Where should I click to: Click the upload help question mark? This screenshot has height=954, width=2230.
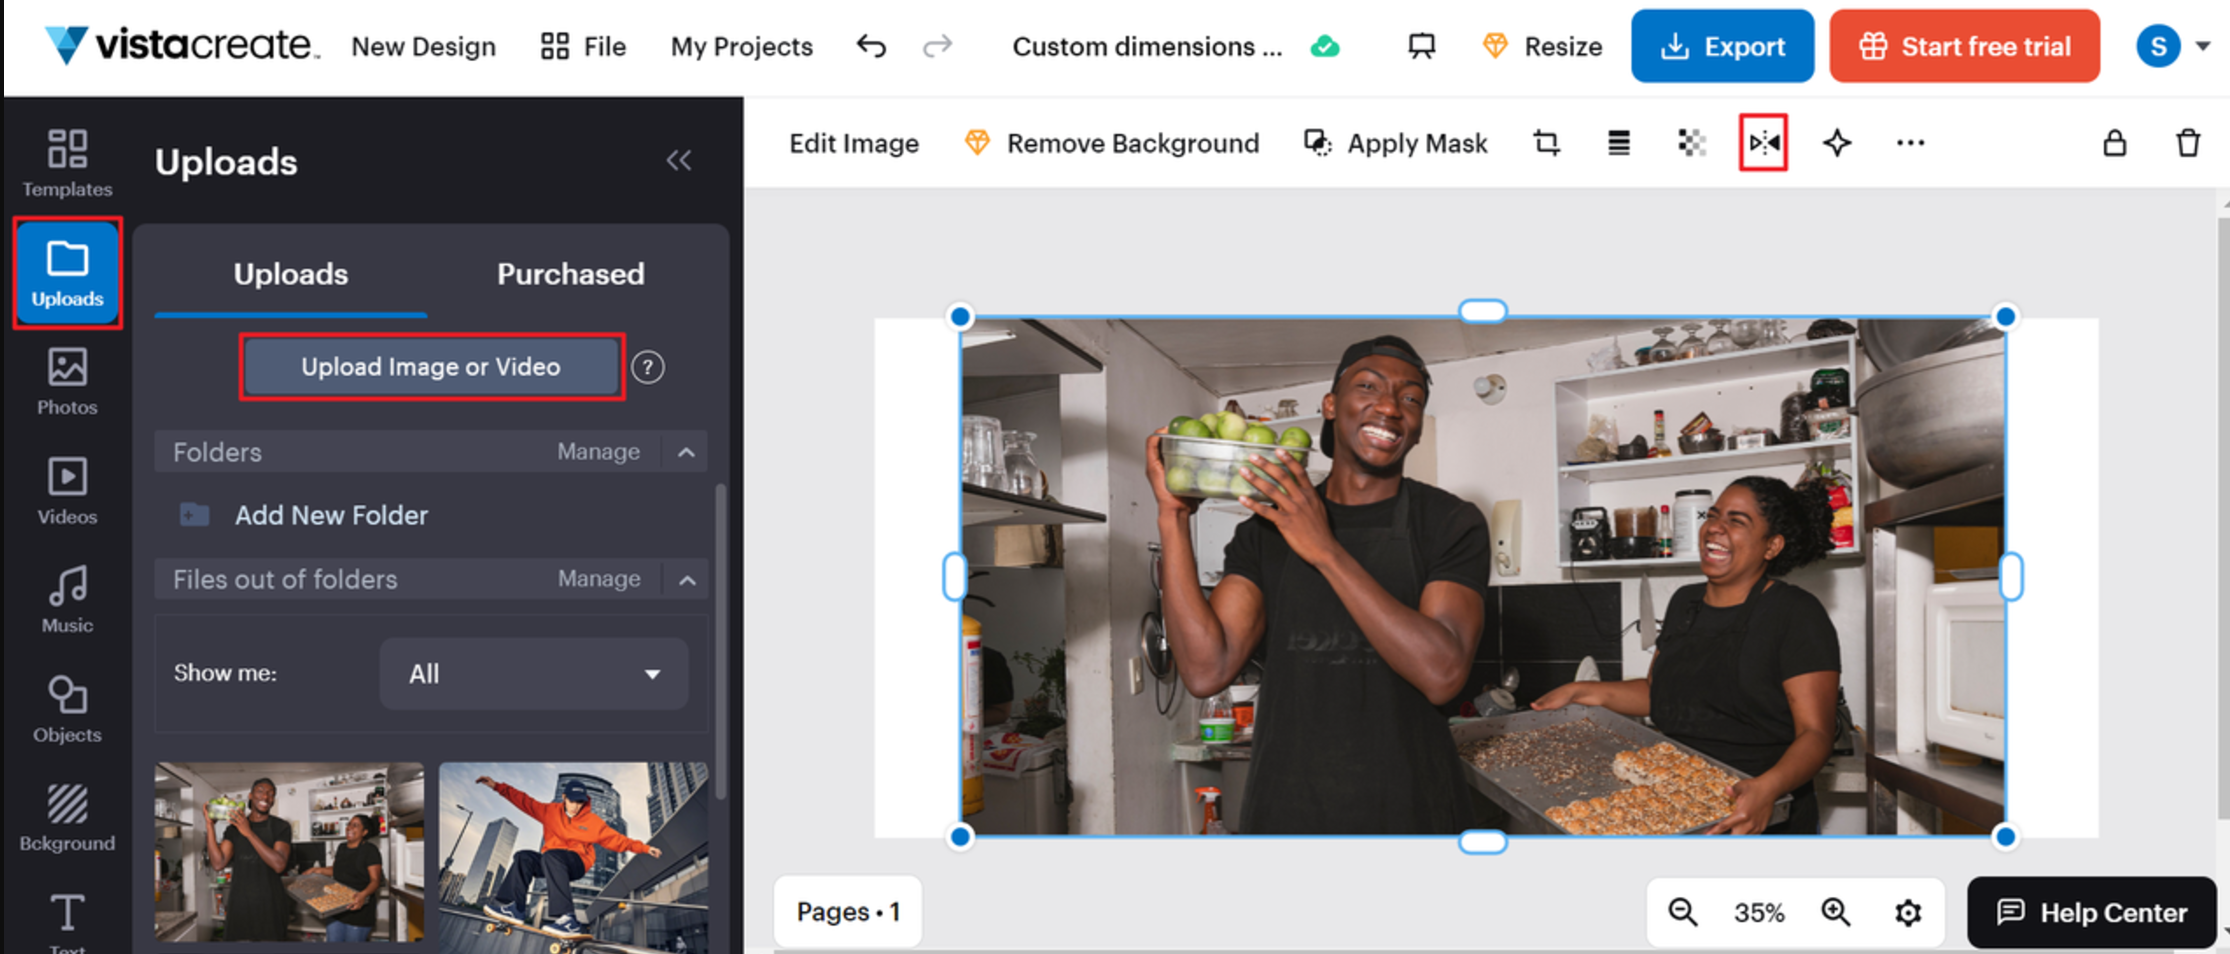tap(648, 367)
